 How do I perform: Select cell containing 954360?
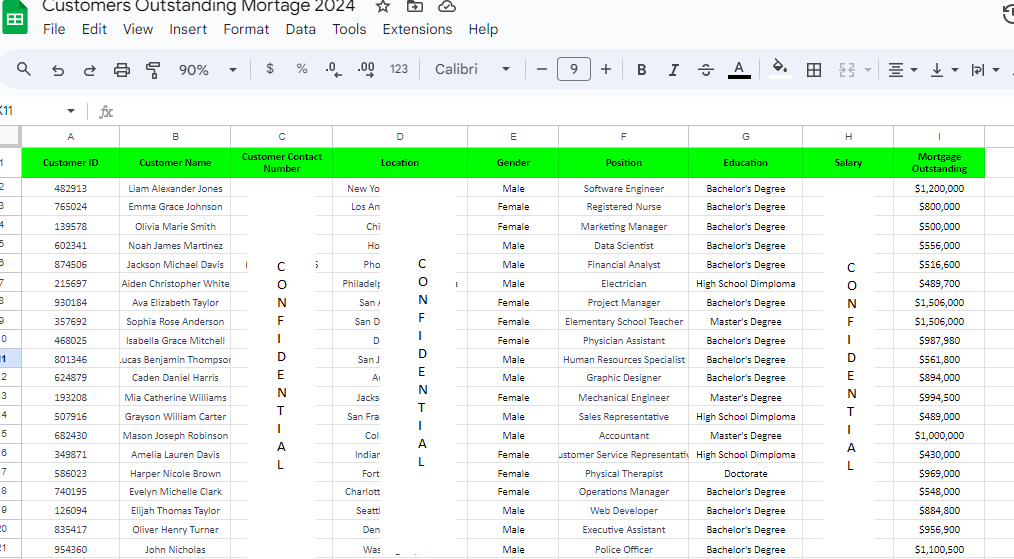70,549
